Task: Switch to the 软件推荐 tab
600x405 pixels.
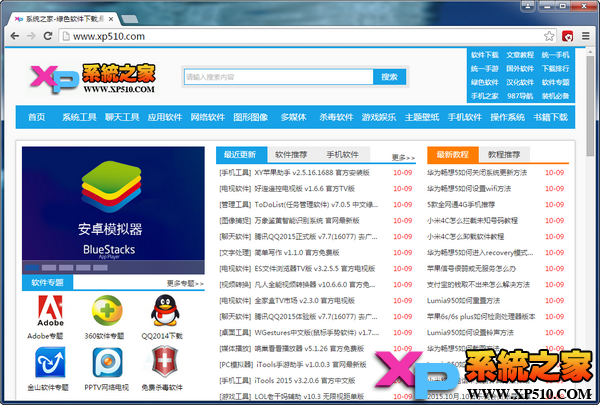Action: (291, 155)
